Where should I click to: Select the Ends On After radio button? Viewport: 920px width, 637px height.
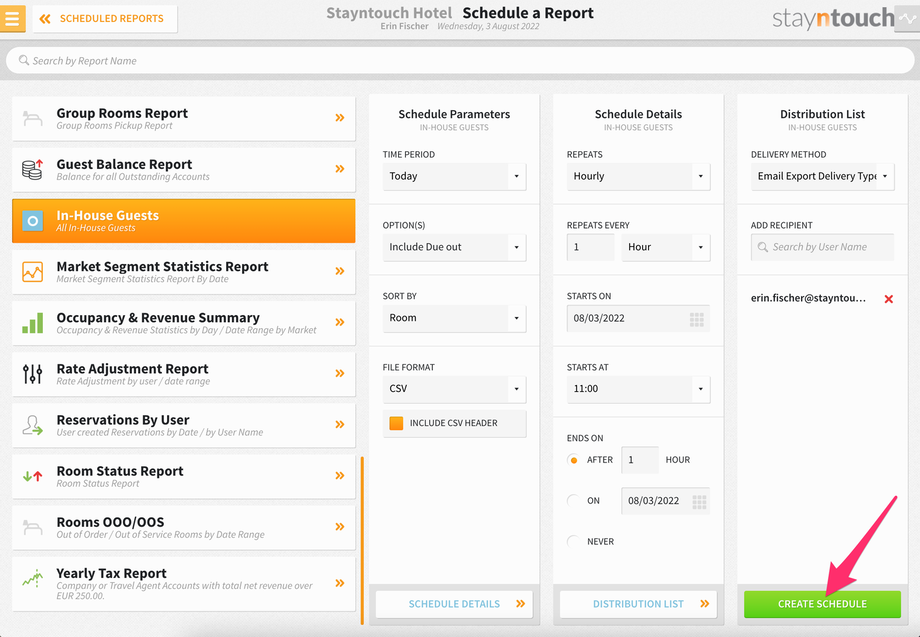[x=573, y=460]
